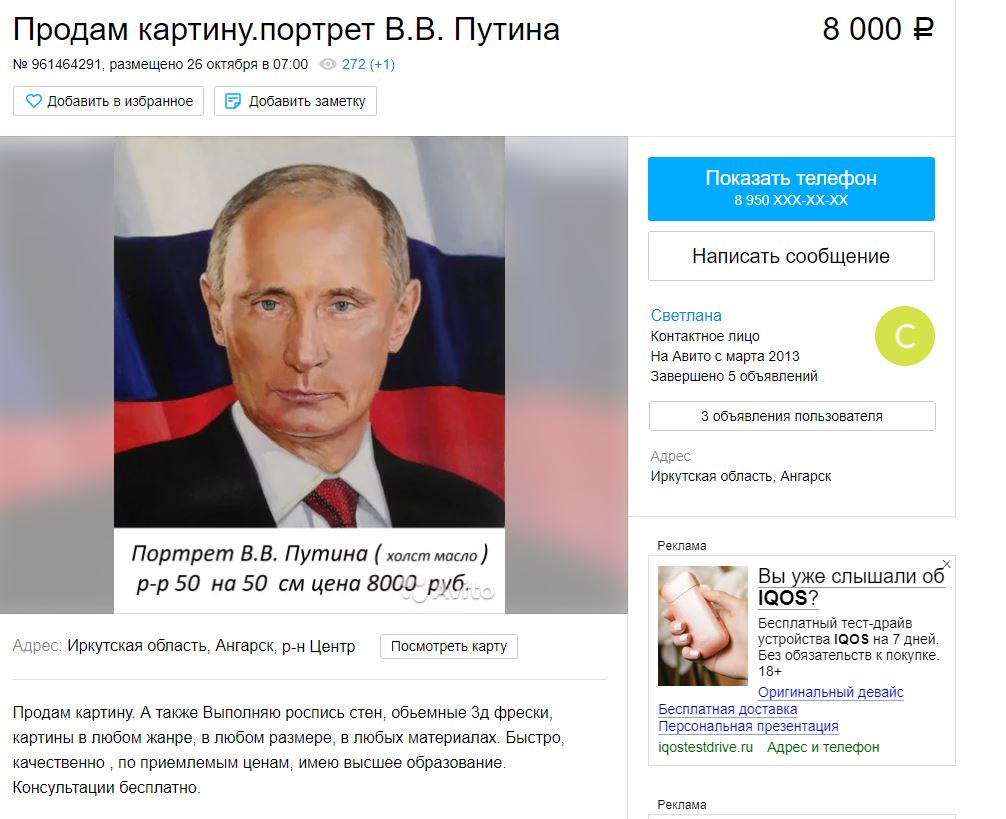The height and width of the screenshot is (819, 1006).
Task: Click the Оригинальный девайс link
Action: pyautogui.click(x=830, y=692)
